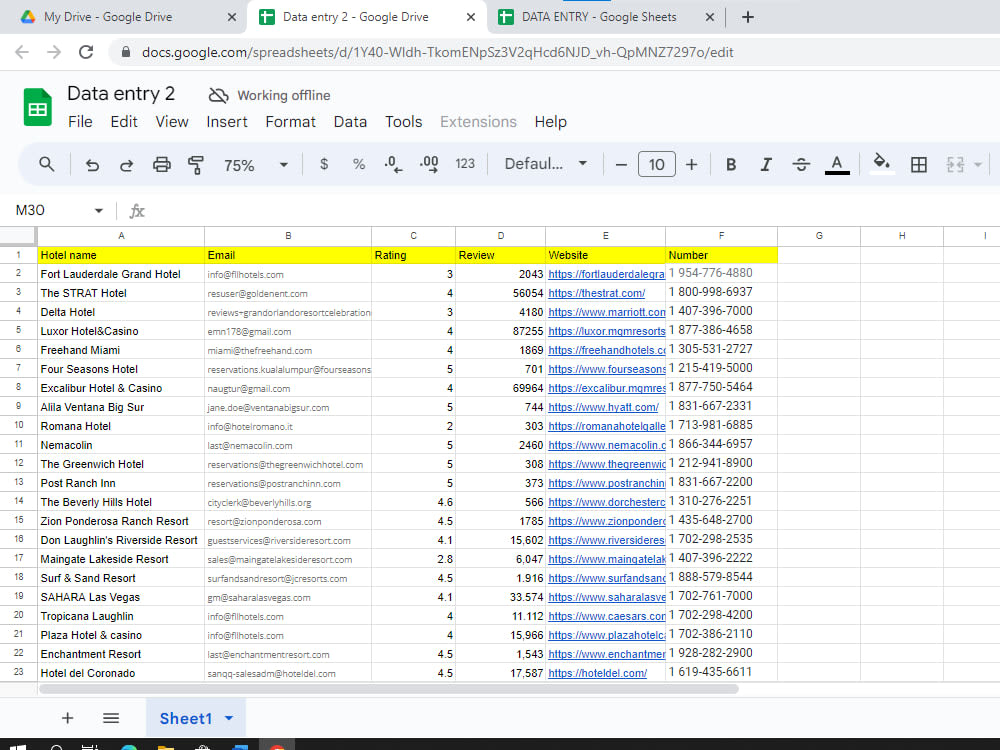Toggle italic formatting
Screen dimensions: 1000x750
pos(766,164)
